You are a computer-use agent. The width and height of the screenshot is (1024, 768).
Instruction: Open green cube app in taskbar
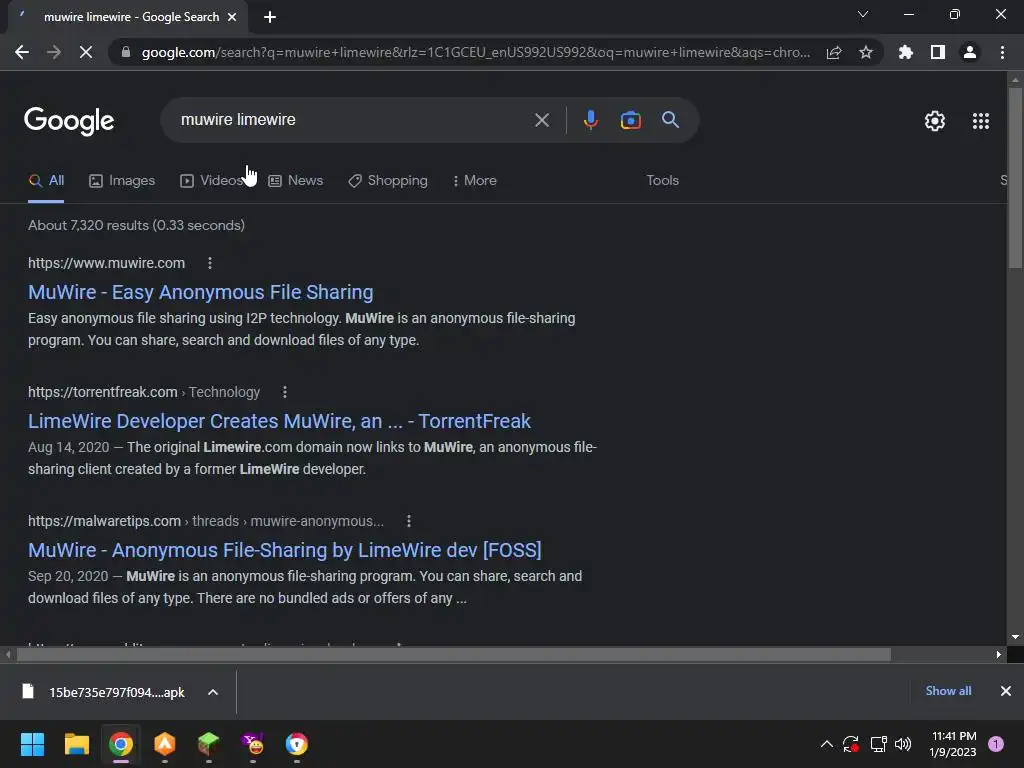click(208, 744)
